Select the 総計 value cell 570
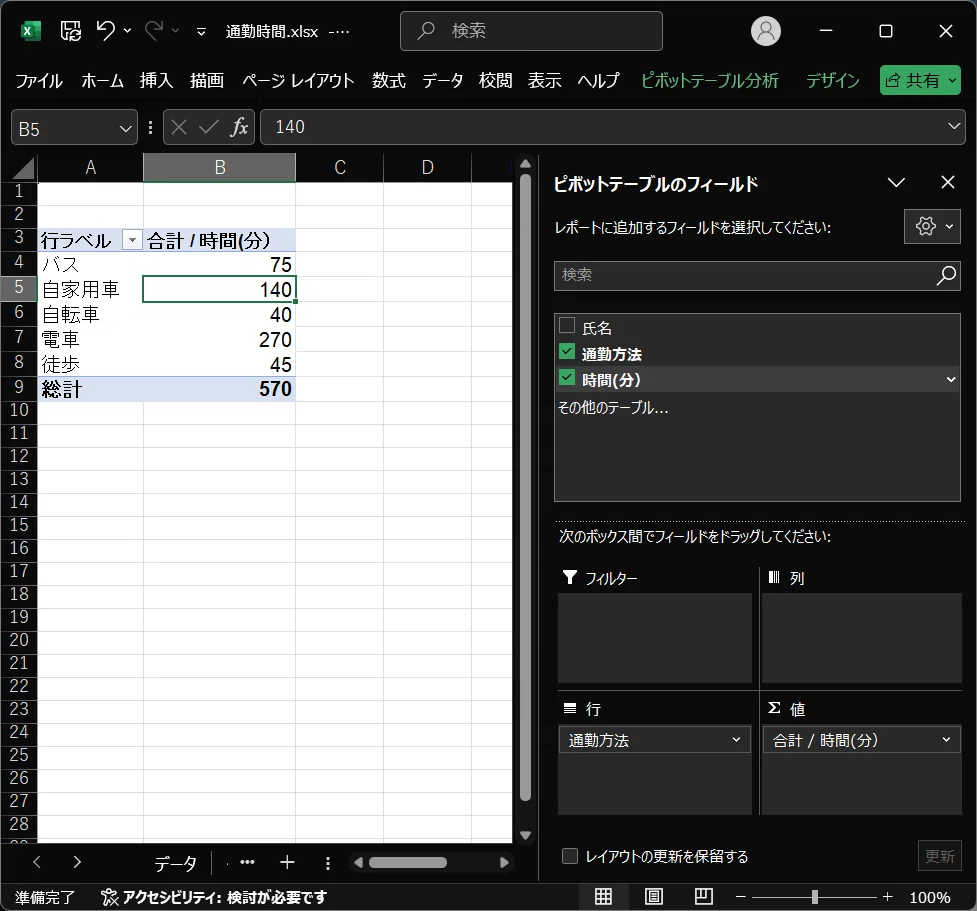 click(x=219, y=389)
